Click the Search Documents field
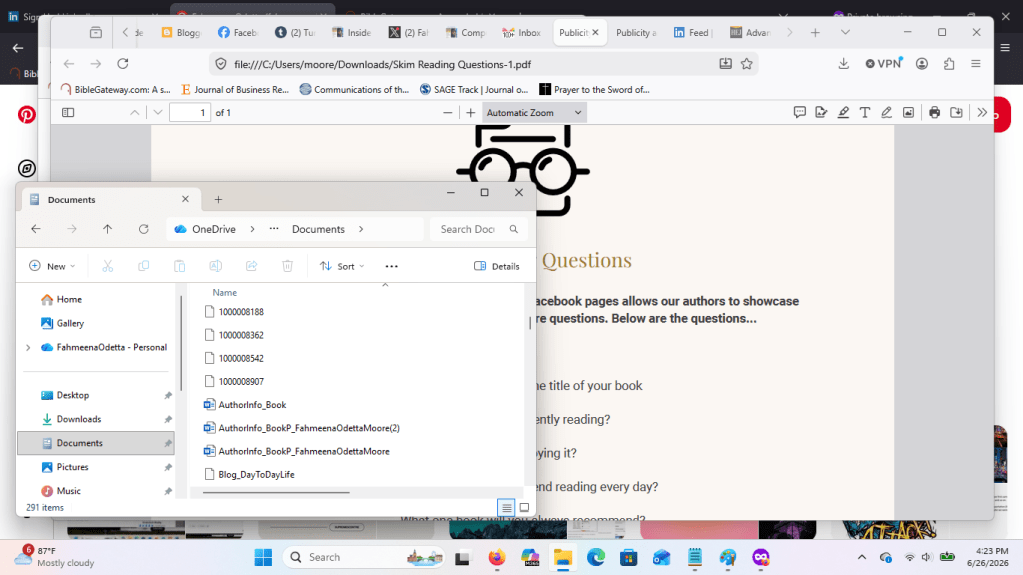 [x=478, y=229]
